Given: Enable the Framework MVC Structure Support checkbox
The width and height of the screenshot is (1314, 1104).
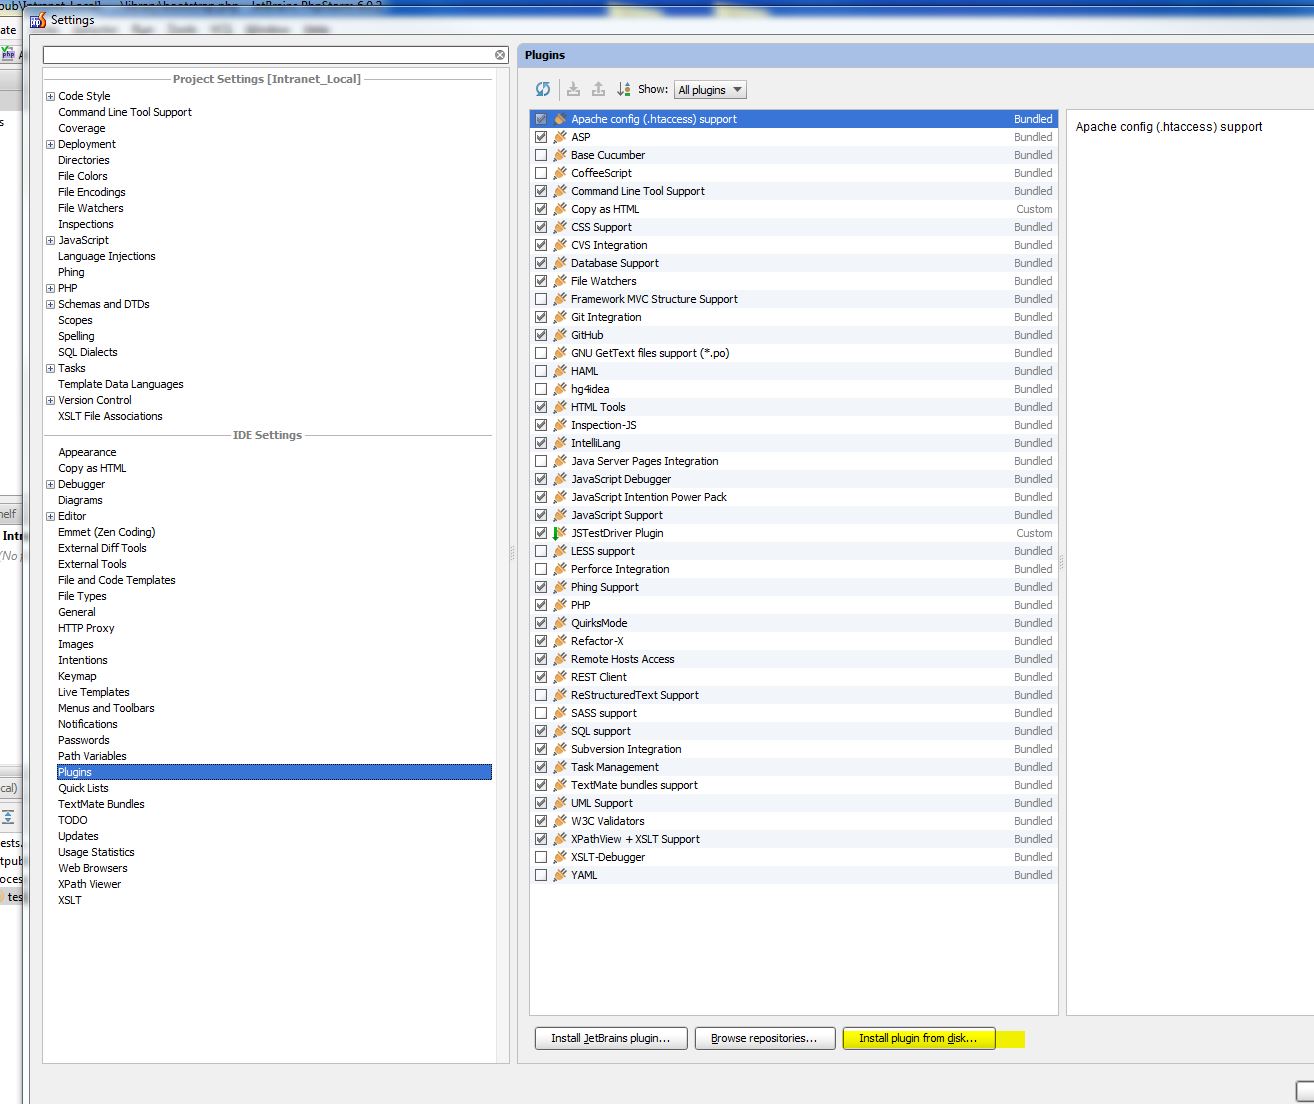Looking at the screenshot, I should [541, 299].
